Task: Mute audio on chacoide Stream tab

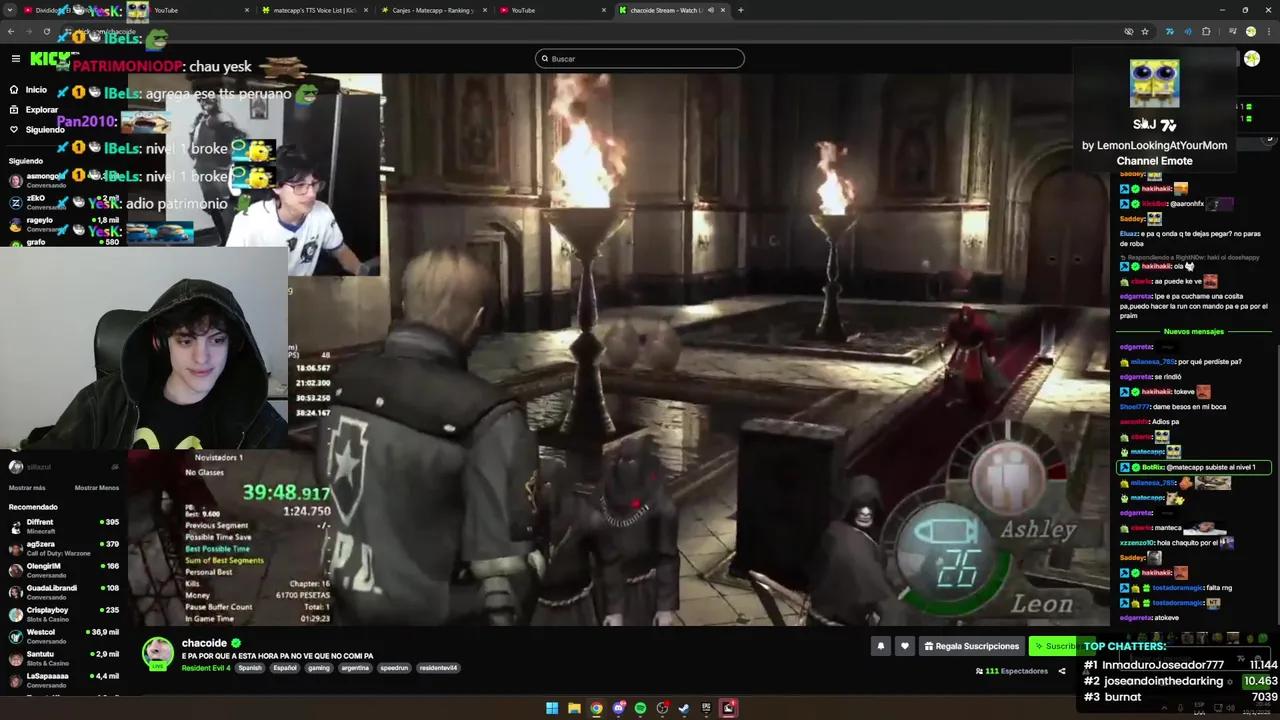Action: [x=711, y=10]
